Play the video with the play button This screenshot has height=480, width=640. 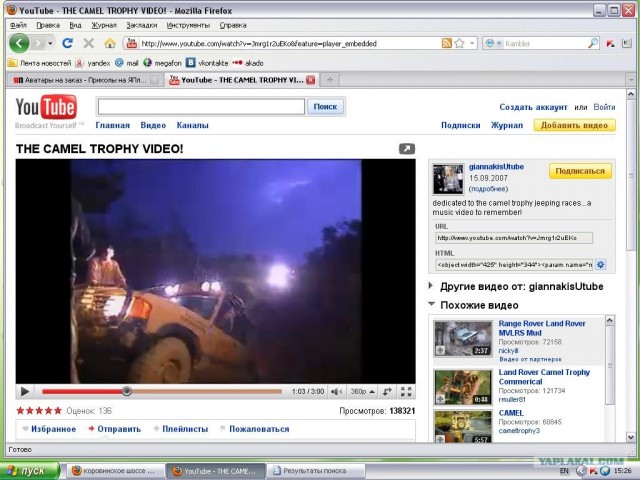click(24, 391)
